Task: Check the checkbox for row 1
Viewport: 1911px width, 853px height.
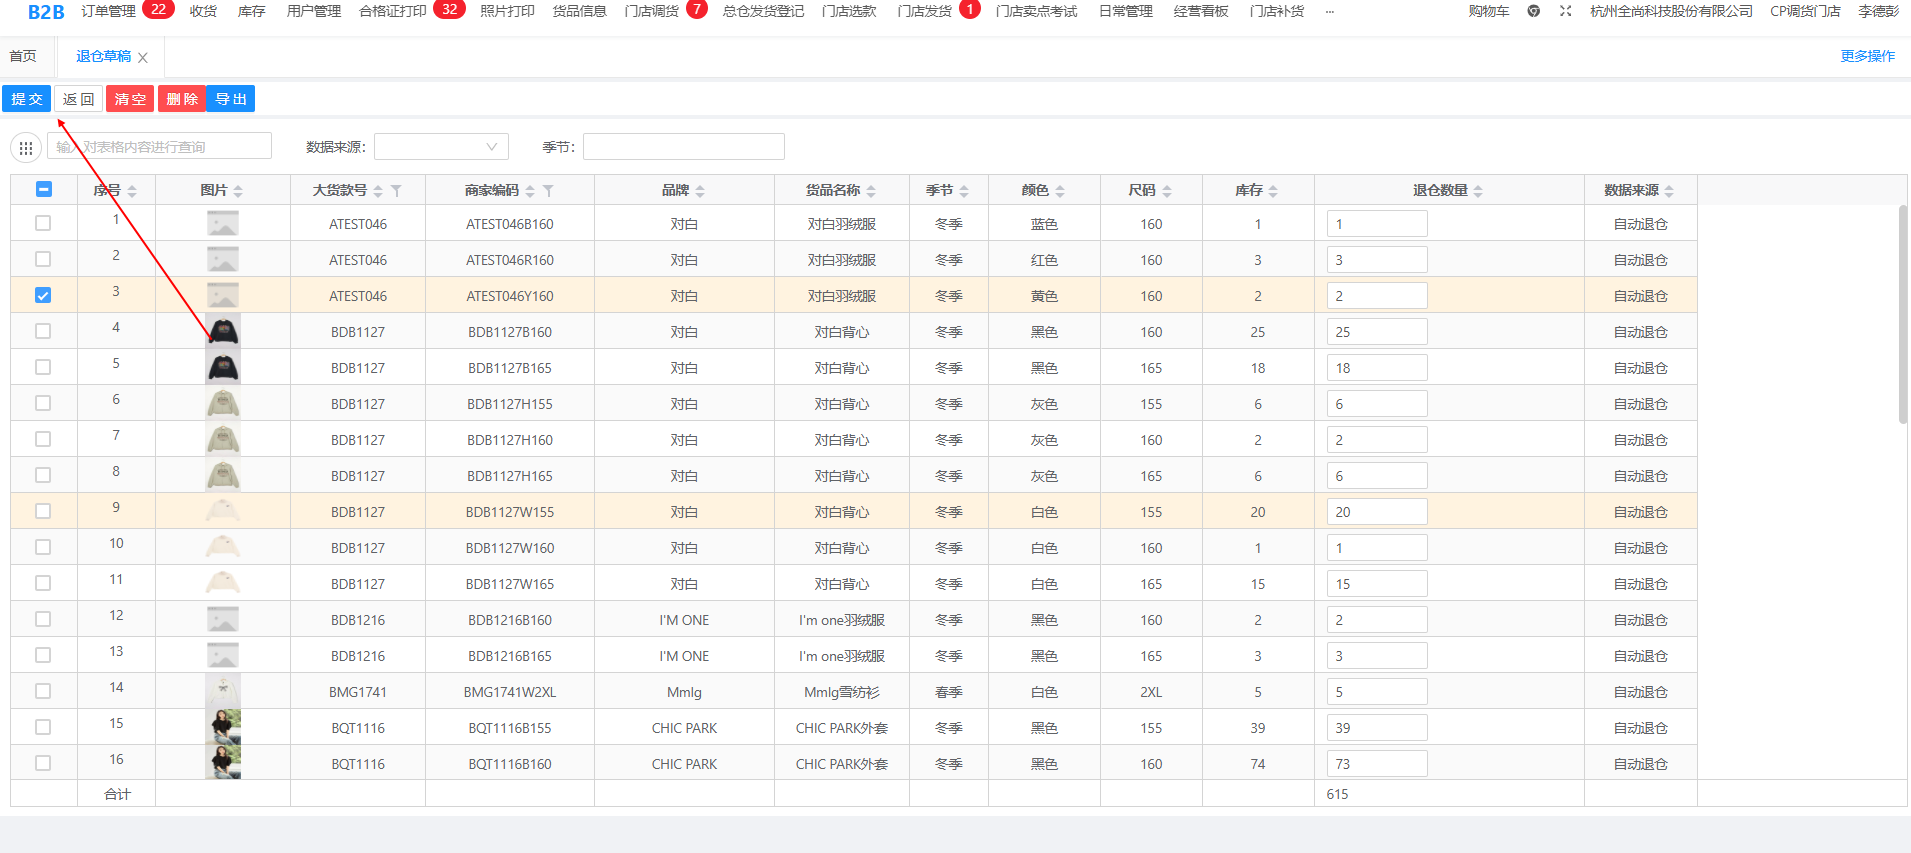Action: tap(43, 223)
